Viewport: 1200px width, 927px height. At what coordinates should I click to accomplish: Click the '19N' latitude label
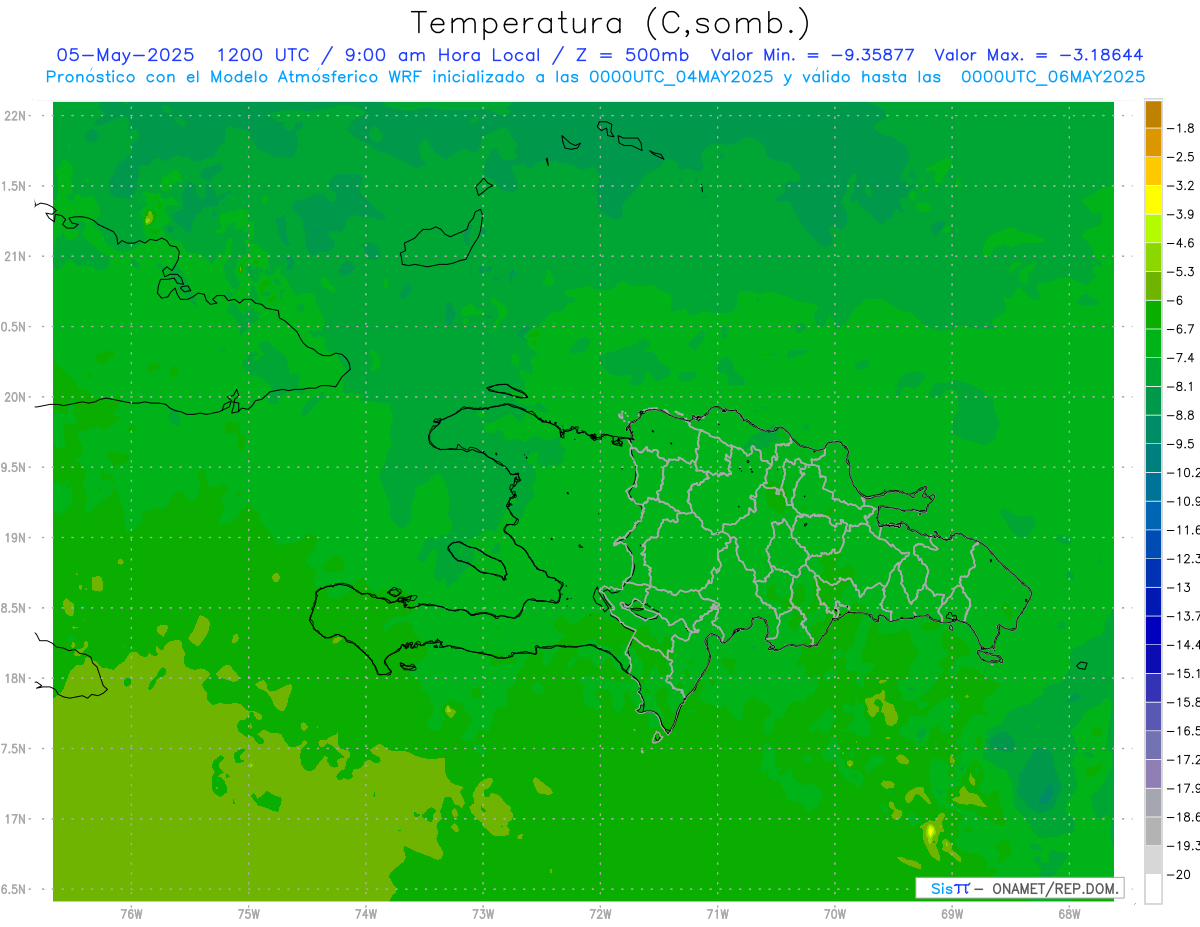click(16, 538)
